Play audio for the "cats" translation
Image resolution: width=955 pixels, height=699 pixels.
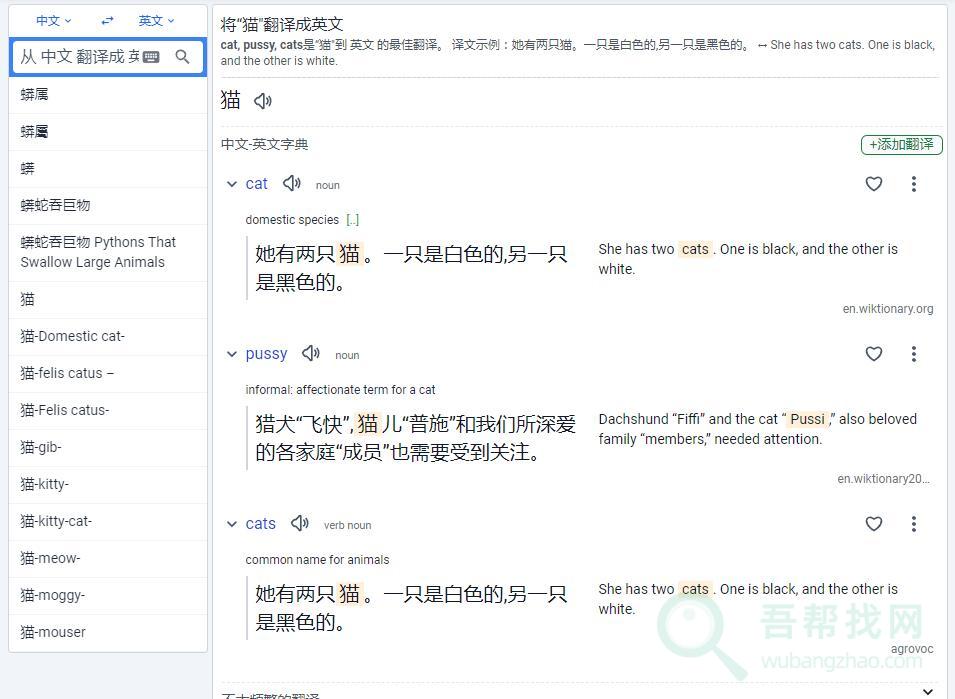[x=300, y=523]
